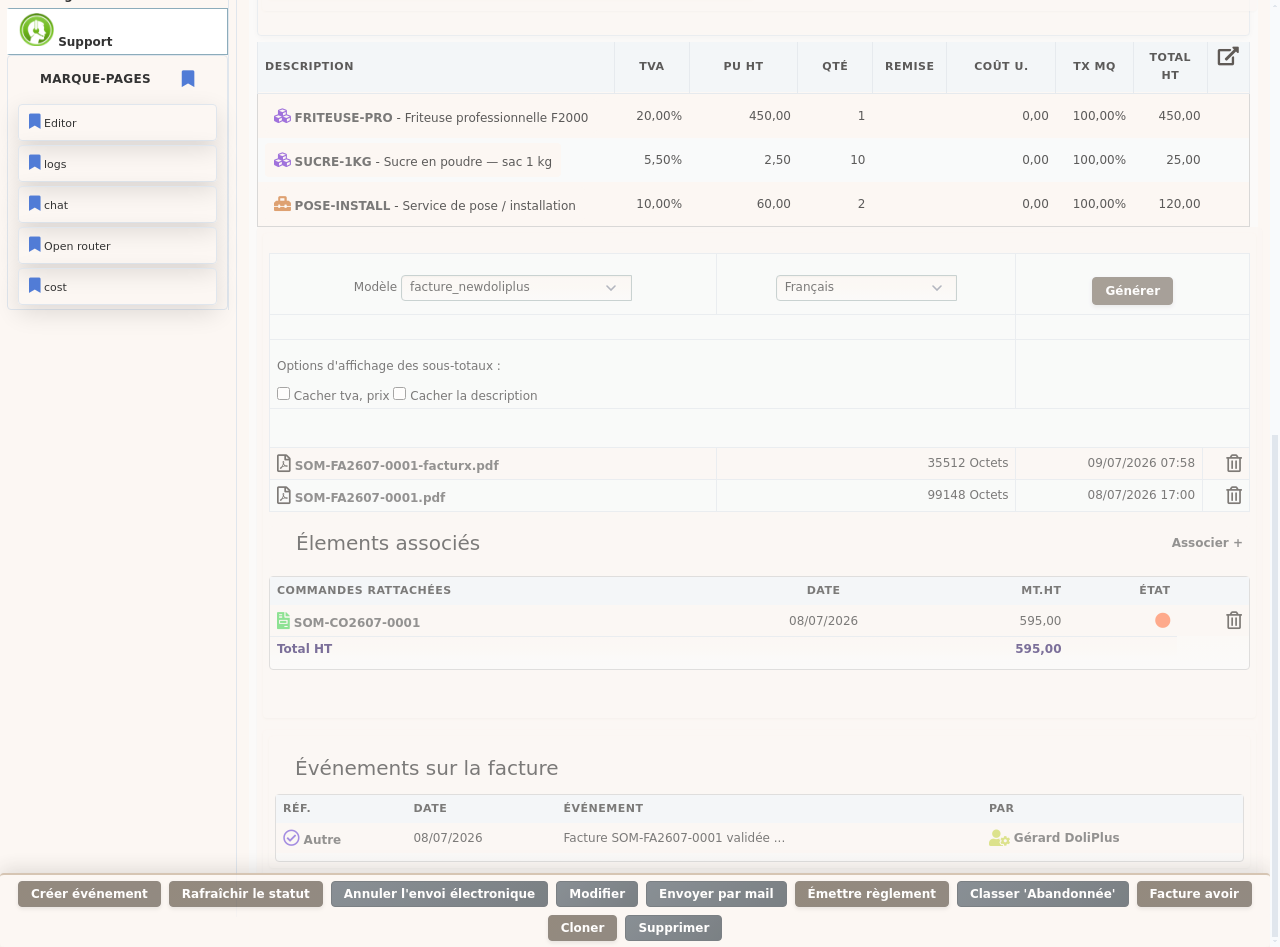Viewport: 1280px width, 947px height.
Task: Open the chat bookmark
Action: tap(117, 205)
